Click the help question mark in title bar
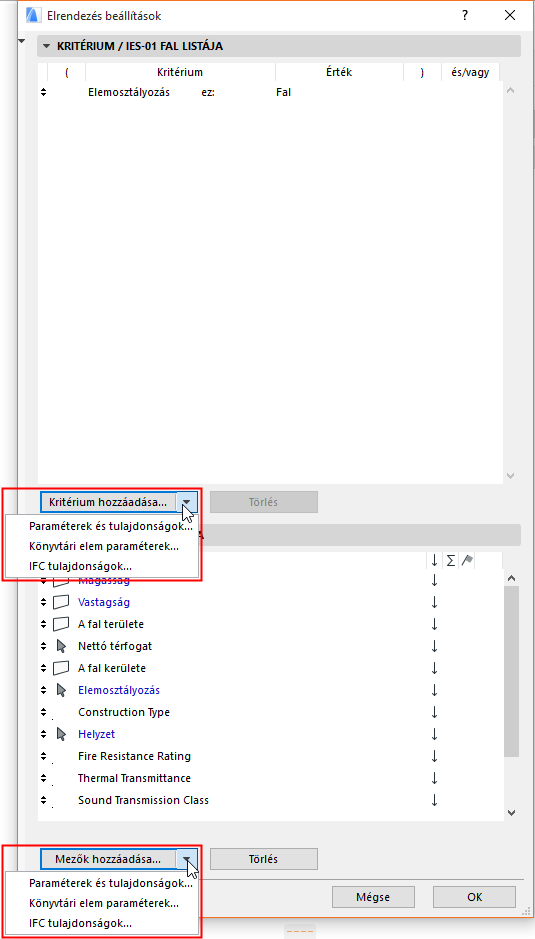 pos(465,16)
